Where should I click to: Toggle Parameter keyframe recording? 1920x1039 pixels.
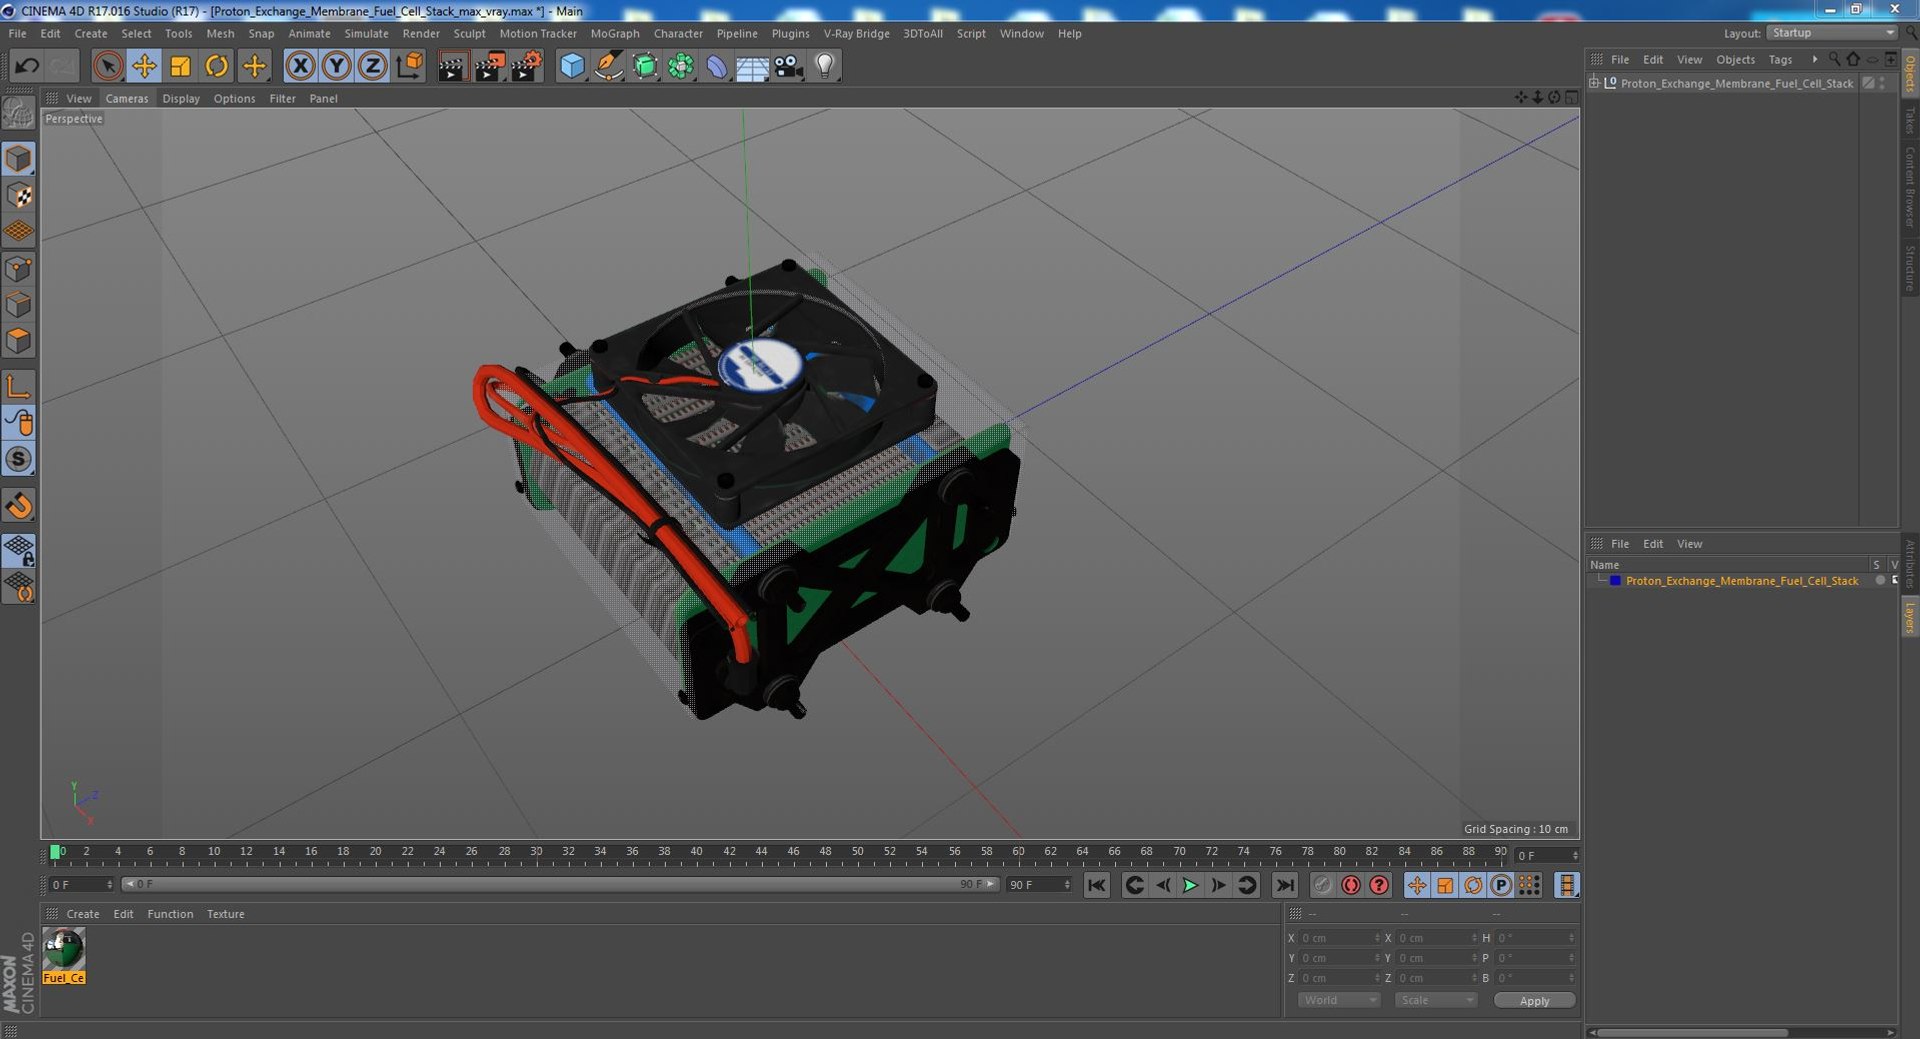tap(1501, 885)
